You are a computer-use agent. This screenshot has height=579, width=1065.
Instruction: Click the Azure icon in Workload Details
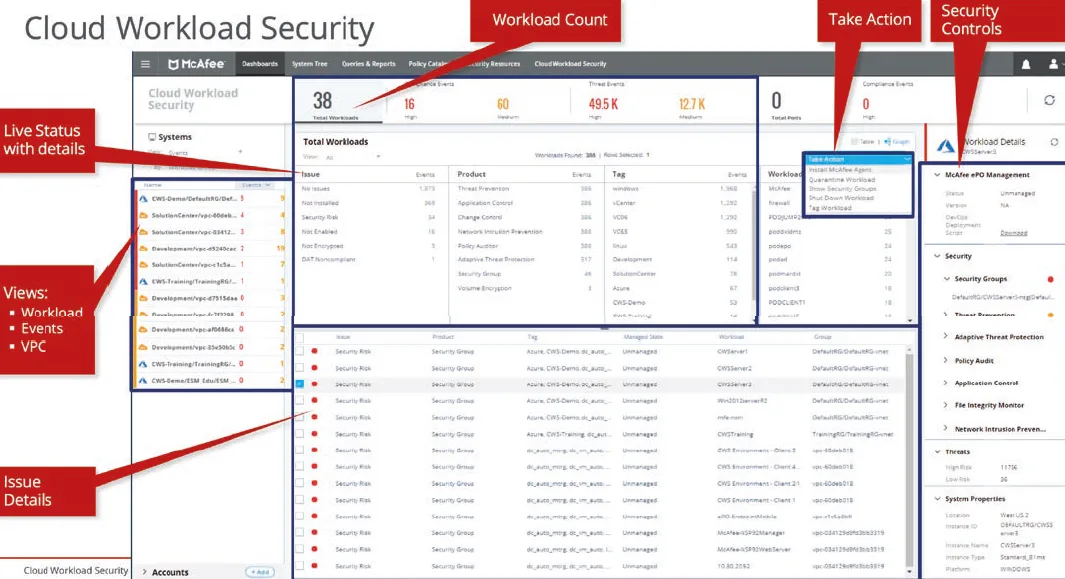[x=945, y=145]
